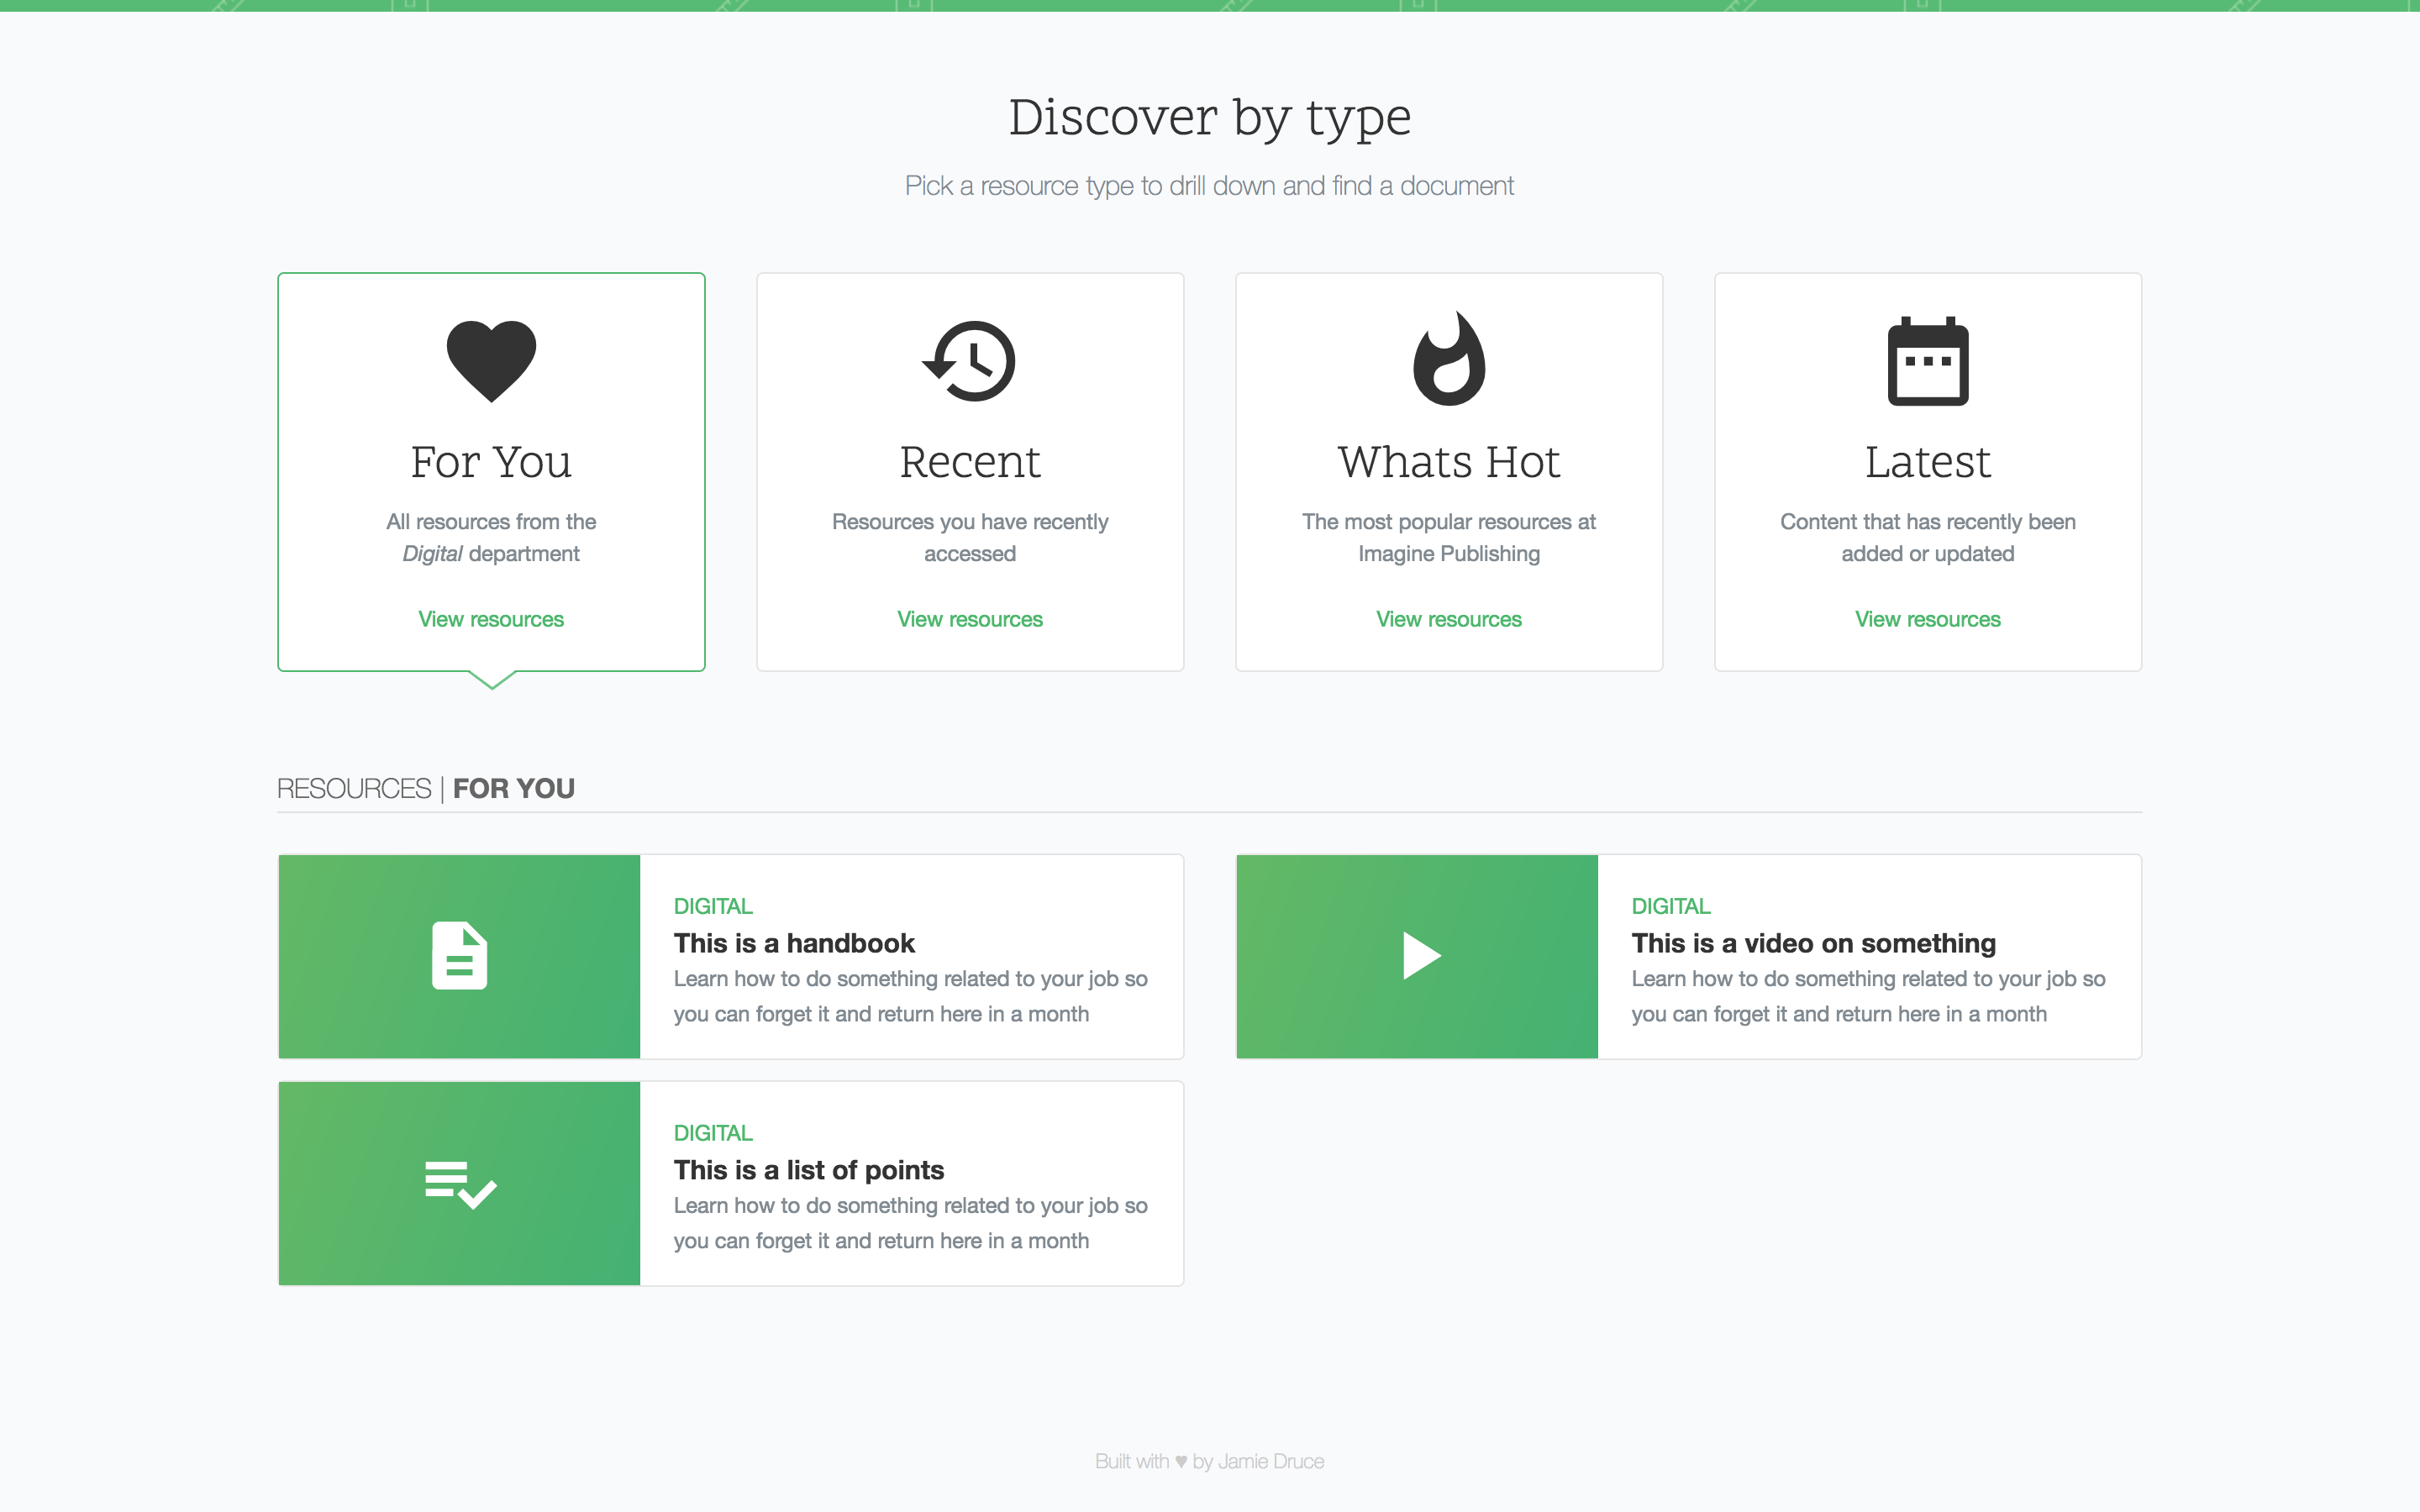Click the play icon on video resource
The height and width of the screenshot is (1512, 2420).
tap(1421, 956)
